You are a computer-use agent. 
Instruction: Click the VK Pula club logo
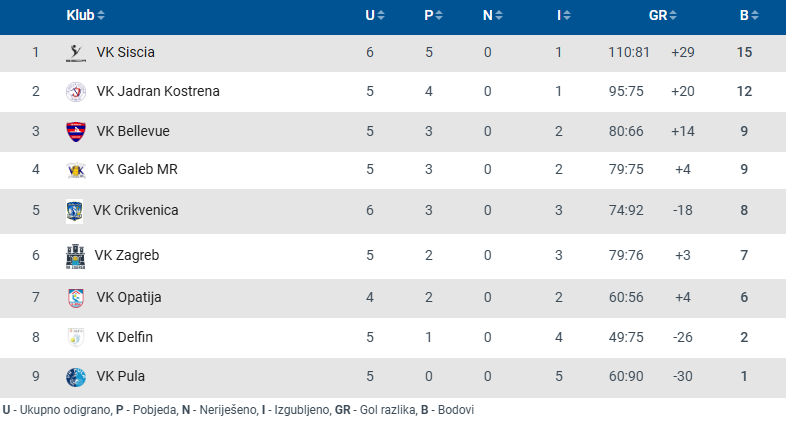(75, 378)
